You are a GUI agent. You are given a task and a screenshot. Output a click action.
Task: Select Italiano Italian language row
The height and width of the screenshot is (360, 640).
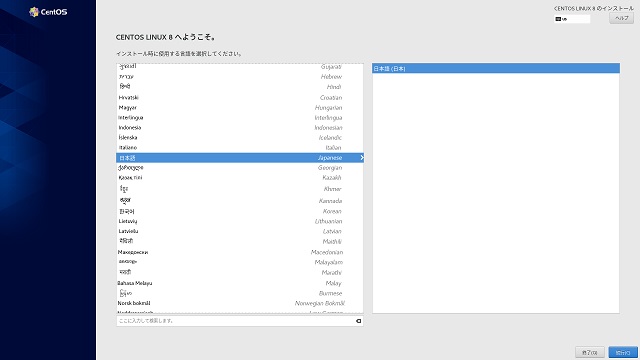(x=240, y=148)
